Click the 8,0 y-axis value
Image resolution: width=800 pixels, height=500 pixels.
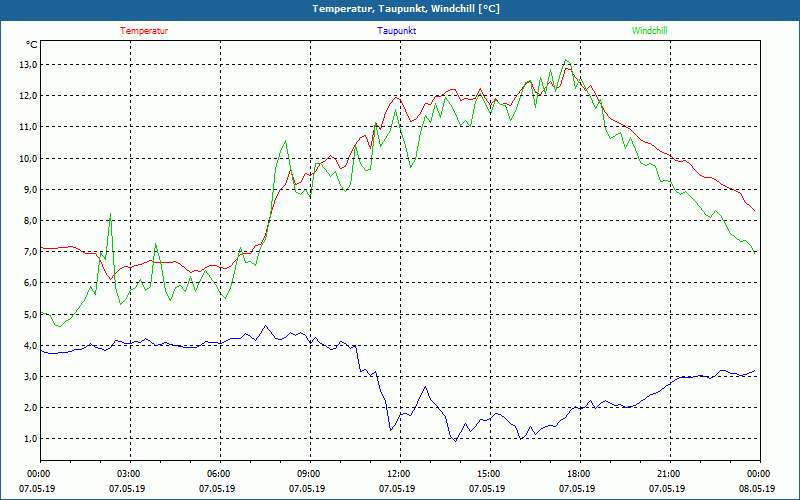coord(31,220)
